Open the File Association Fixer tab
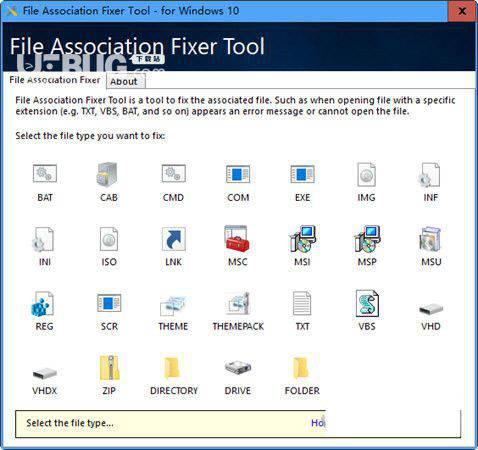Viewport: 478px width, 450px height. (55, 80)
